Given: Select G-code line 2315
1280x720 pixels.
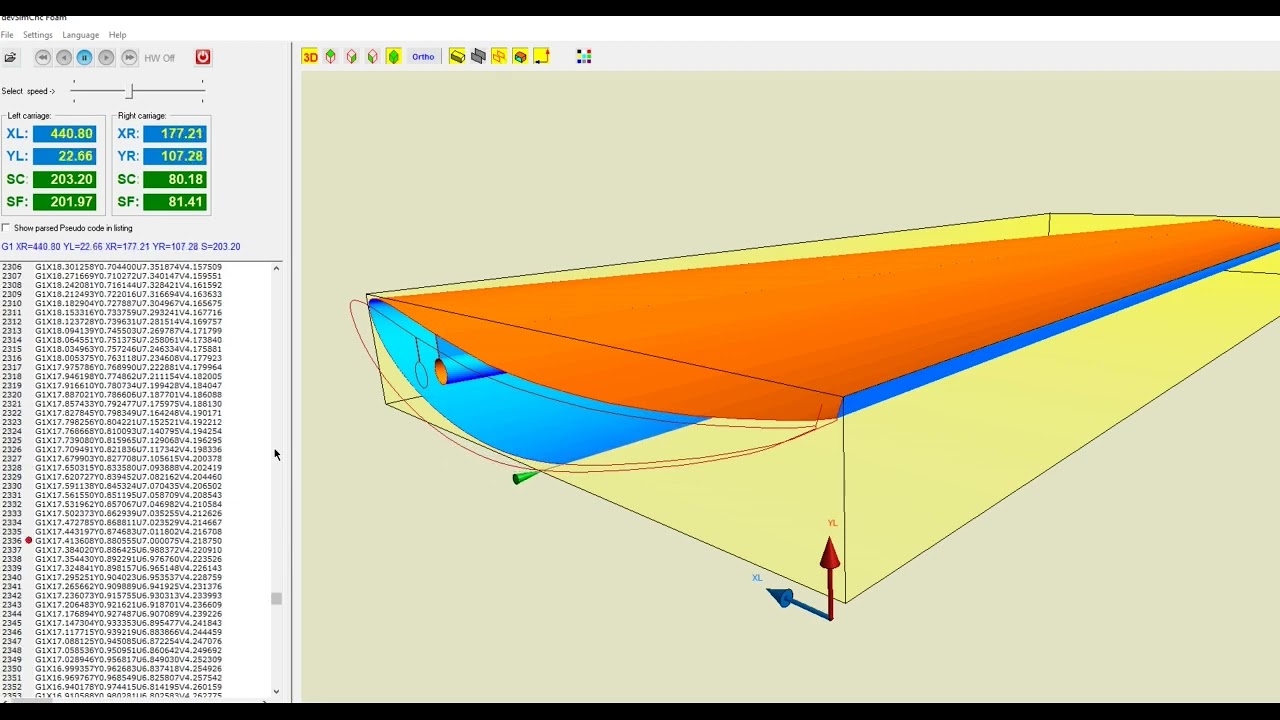Looking at the screenshot, I should (x=128, y=349).
